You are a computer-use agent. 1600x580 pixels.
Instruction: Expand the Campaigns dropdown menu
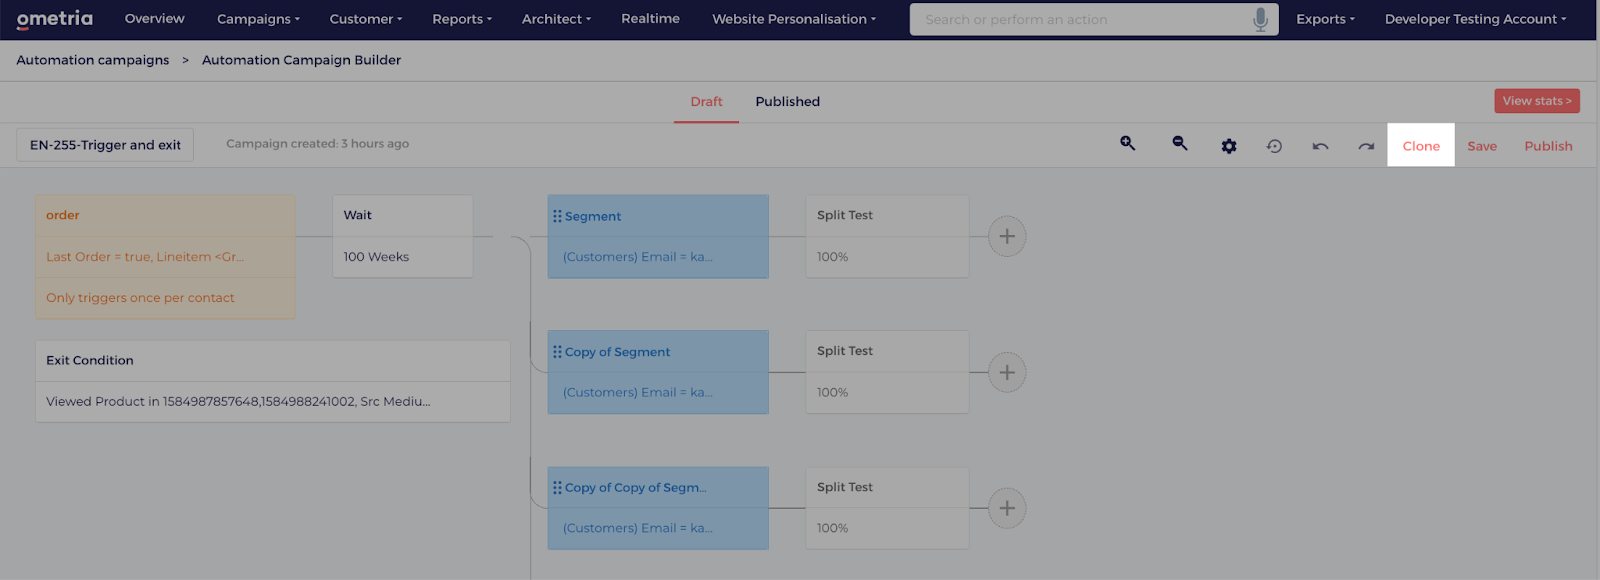tap(258, 19)
